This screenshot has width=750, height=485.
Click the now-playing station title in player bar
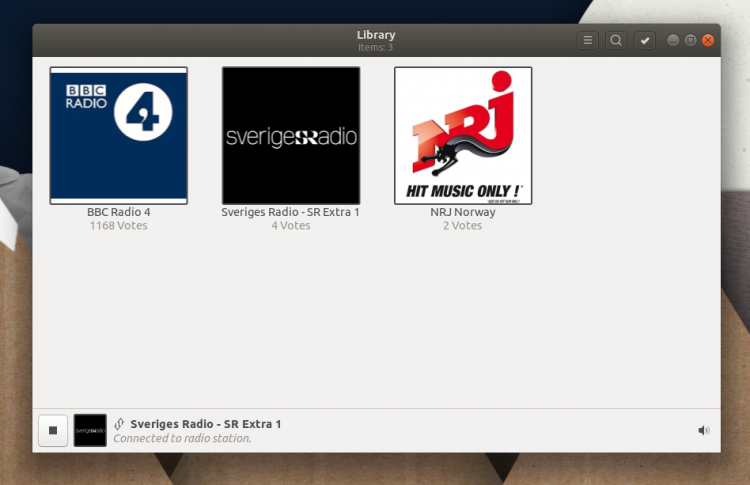(x=206, y=424)
